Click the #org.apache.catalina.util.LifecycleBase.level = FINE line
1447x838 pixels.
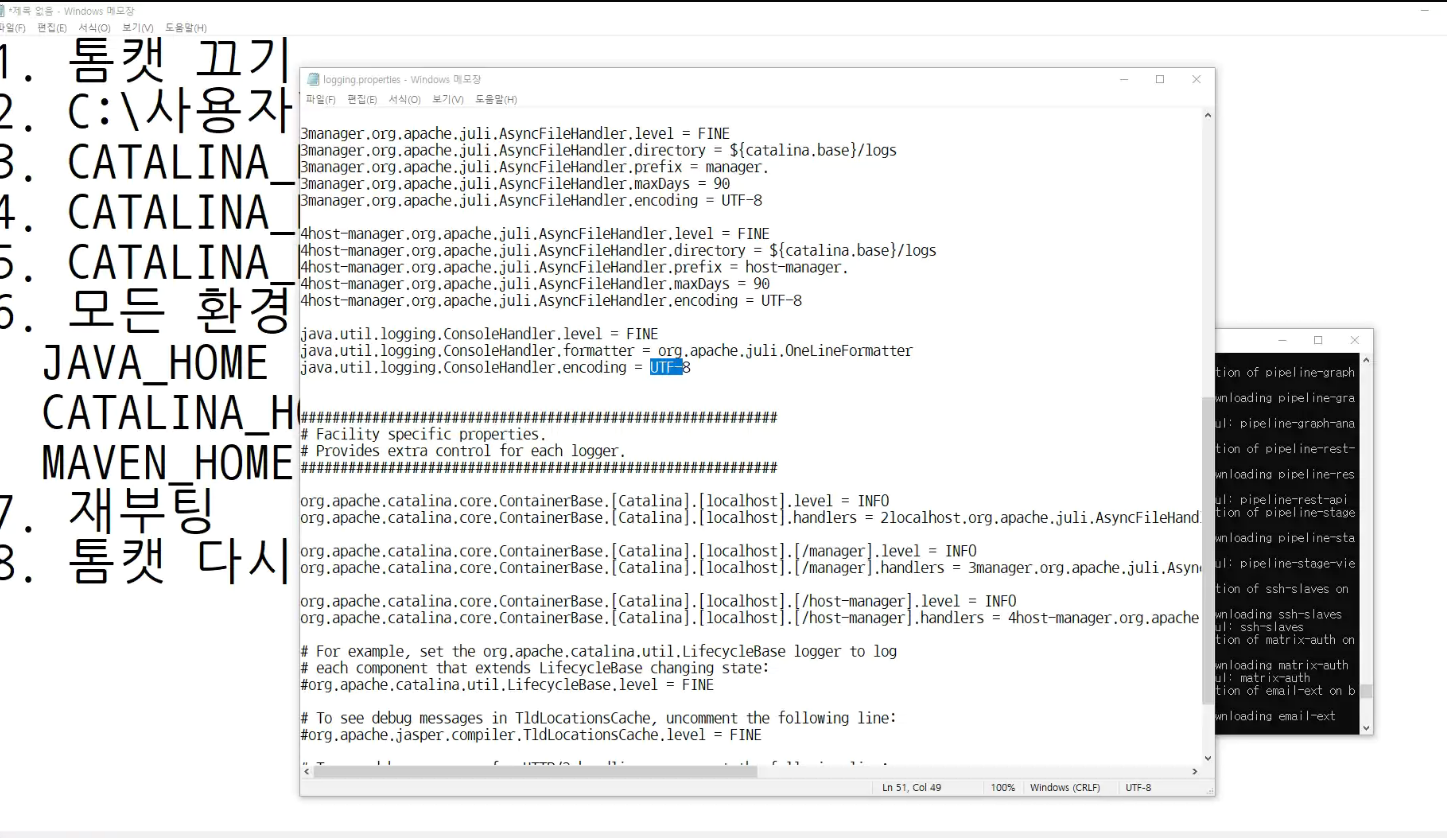pyautogui.click(x=507, y=685)
